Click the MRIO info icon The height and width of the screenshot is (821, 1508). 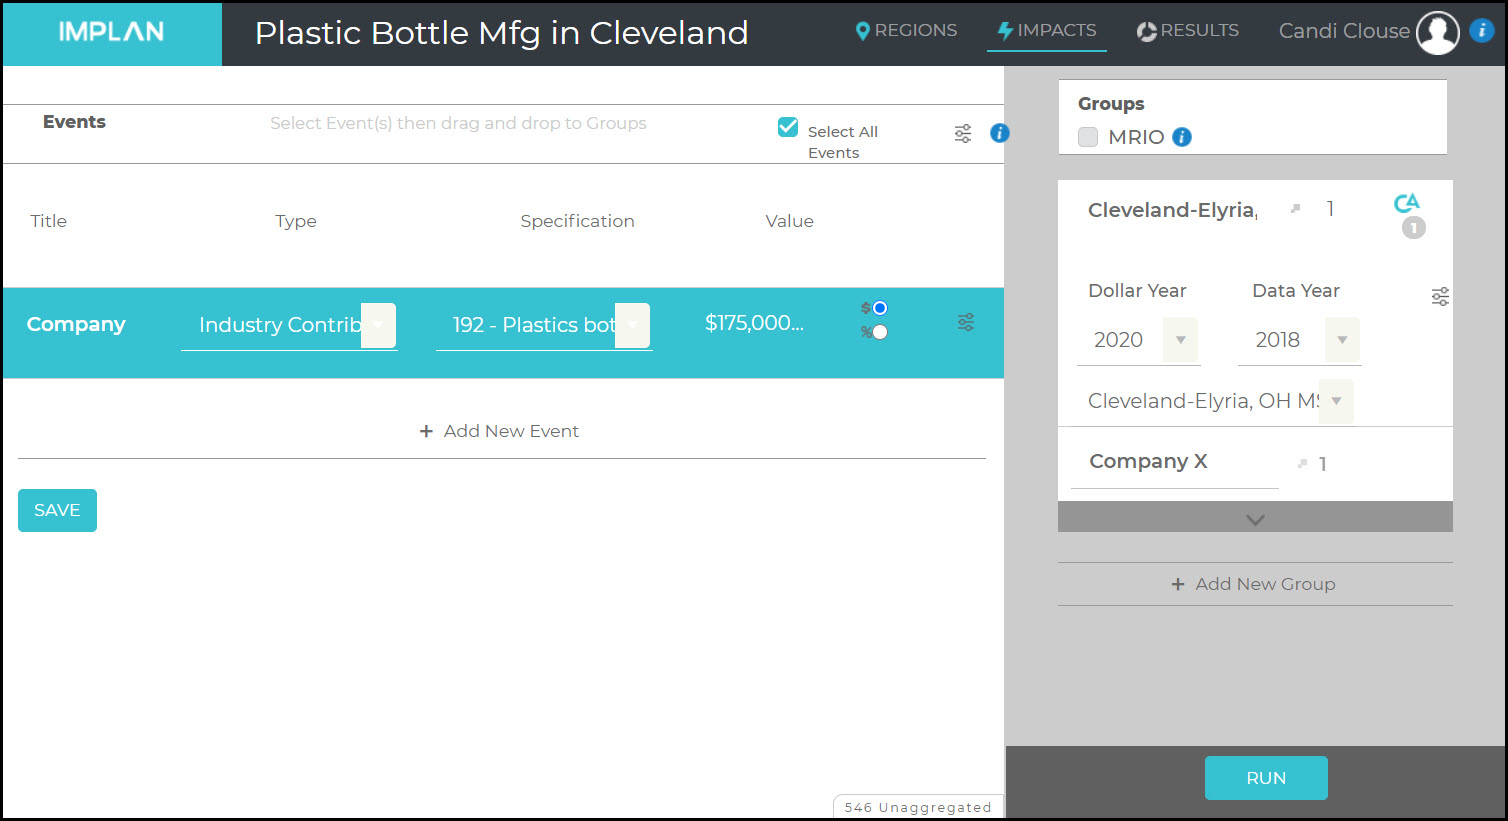pyautogui.click(x=1182, y=137)
